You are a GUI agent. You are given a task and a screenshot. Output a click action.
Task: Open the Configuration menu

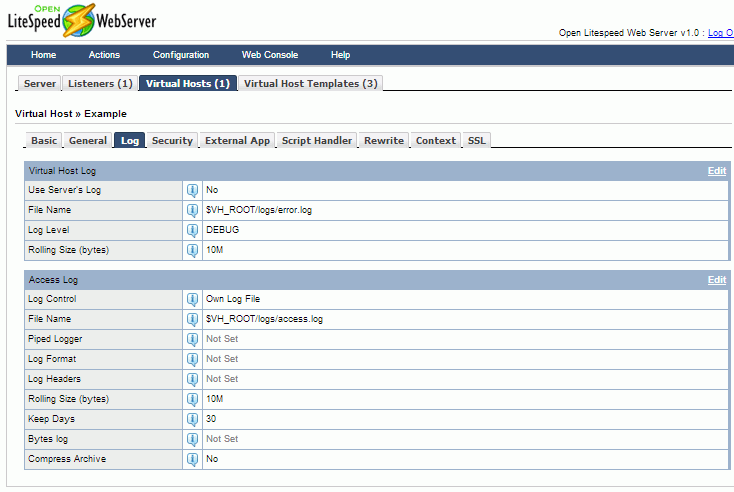coord(181,55)
